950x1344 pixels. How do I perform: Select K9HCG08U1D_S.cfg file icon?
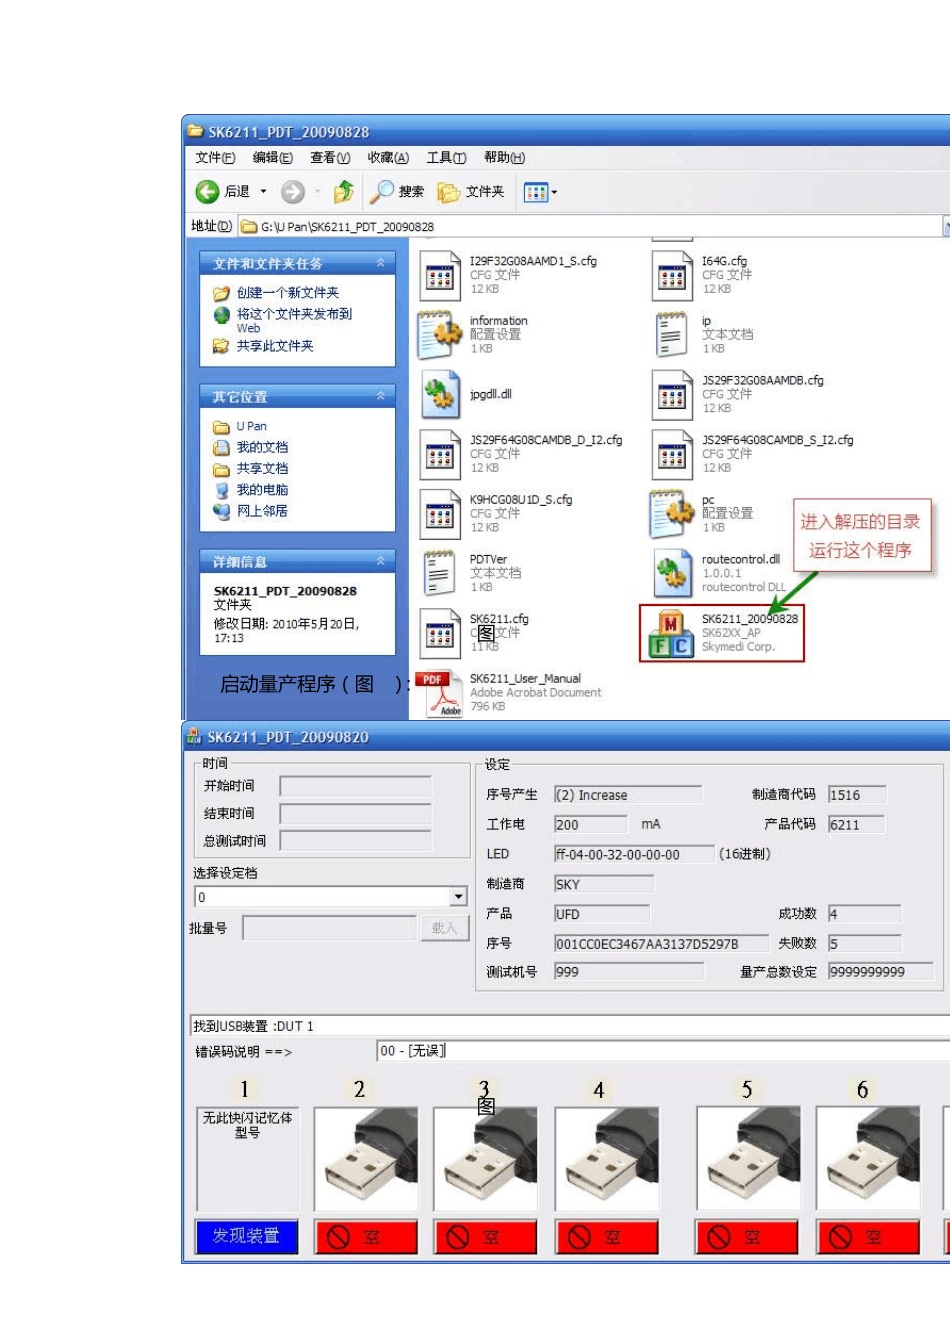click(x=440, y=514)
